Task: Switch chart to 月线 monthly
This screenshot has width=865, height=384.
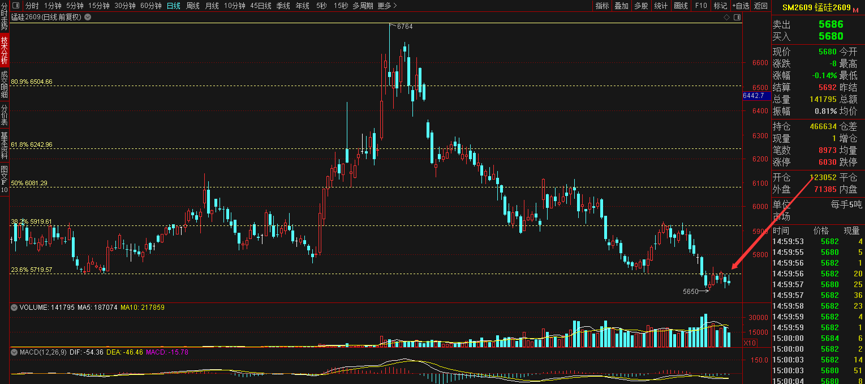Action: click(211, 6)
